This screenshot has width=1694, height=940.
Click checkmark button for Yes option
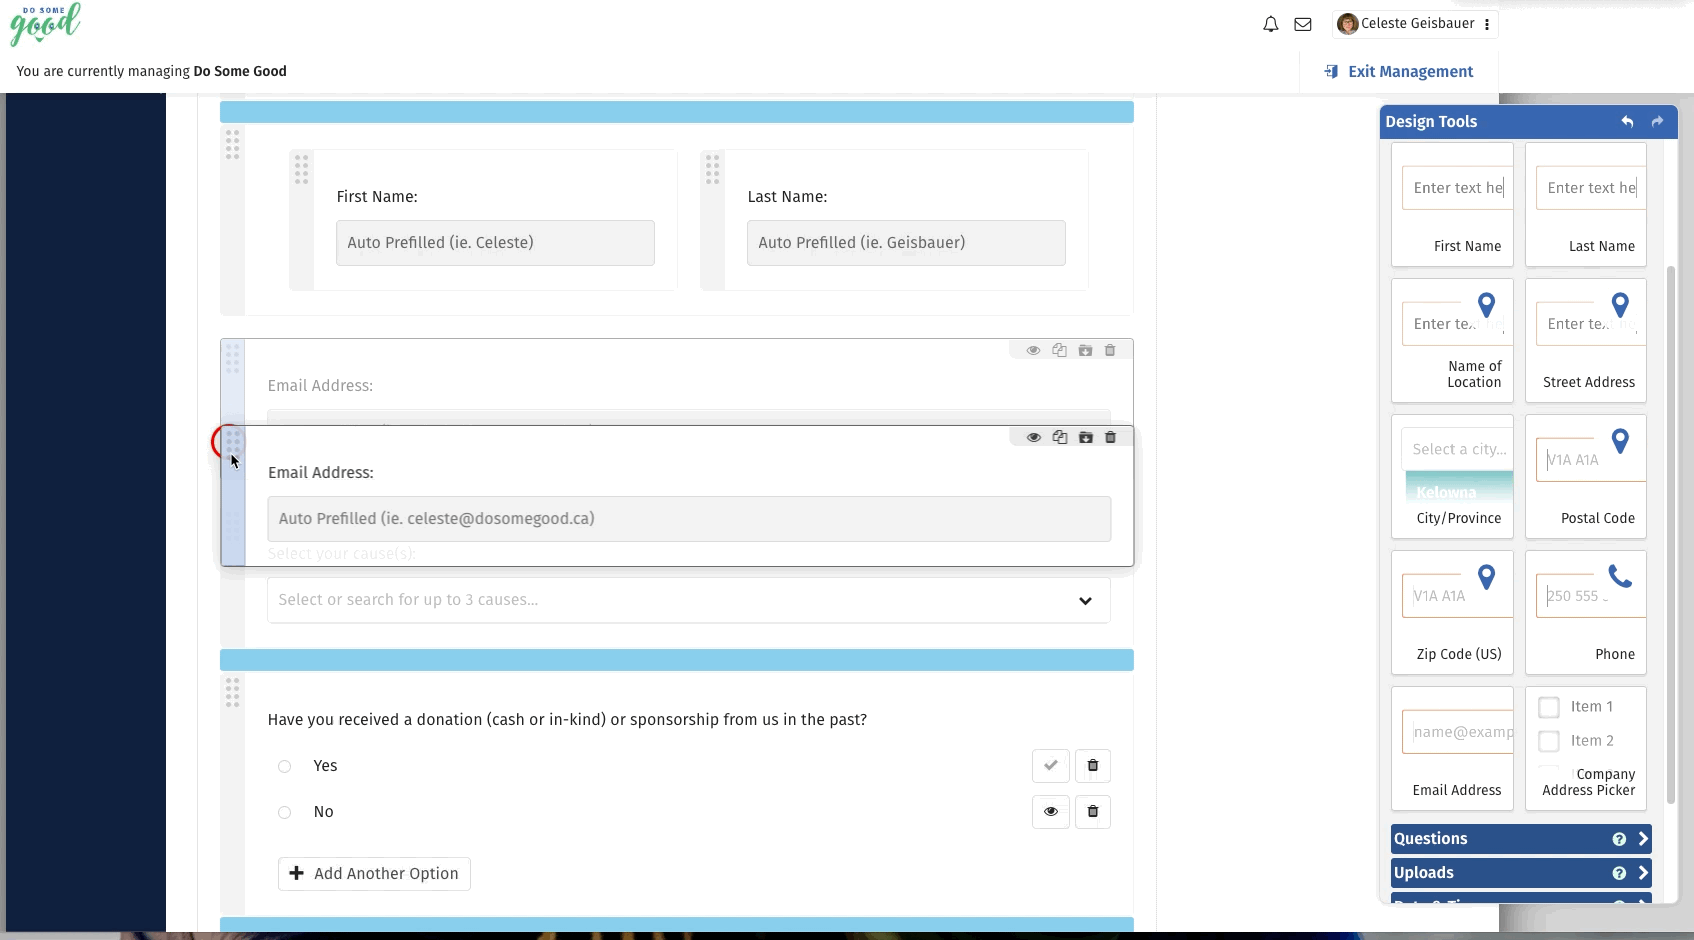1051,766
